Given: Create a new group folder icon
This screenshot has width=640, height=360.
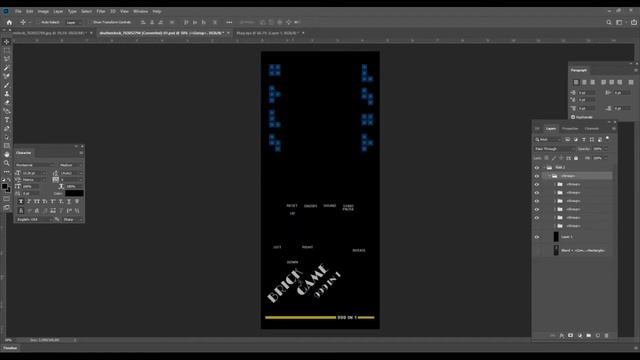Looking at the screenshot, I should tap(588, 336).
